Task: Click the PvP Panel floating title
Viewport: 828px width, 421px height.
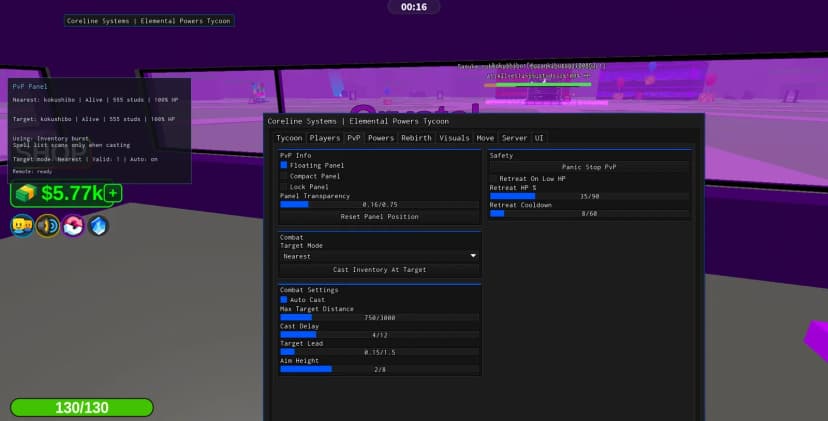Action: (x=30, y=86)
